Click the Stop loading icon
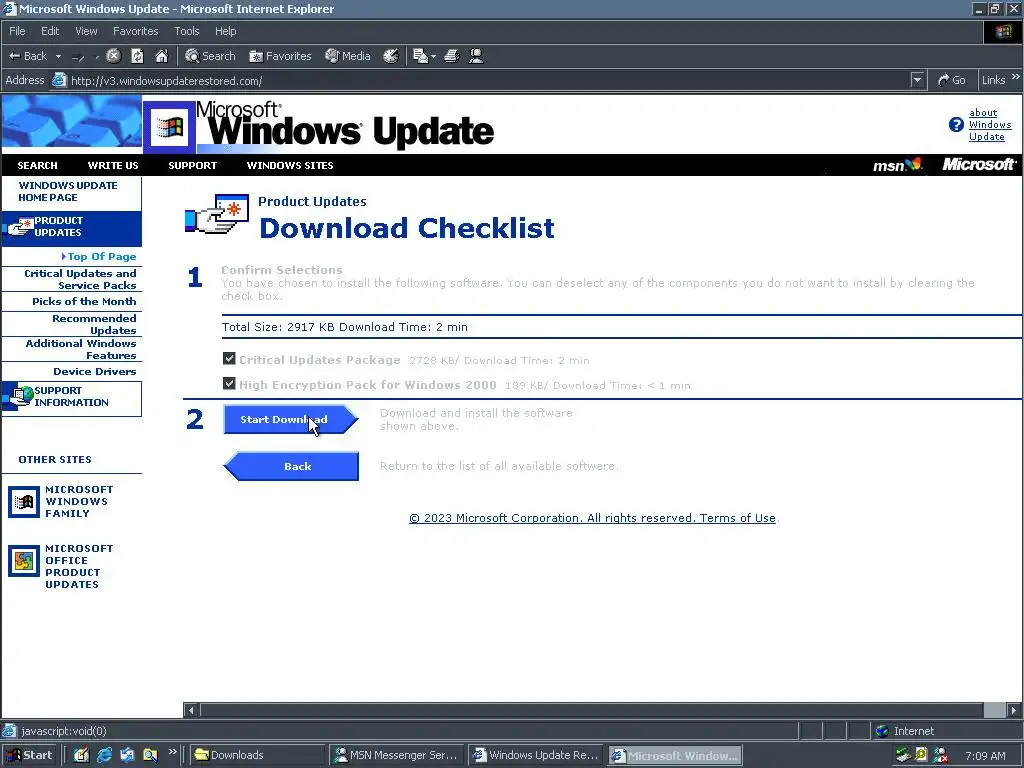The height and width of the screenshot is (768, 1024). tap(114, 56)
